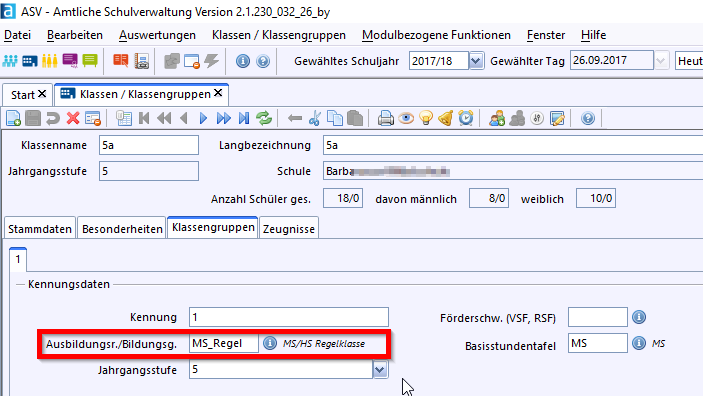Click the gray undo arrow icon

coord(53,118)
